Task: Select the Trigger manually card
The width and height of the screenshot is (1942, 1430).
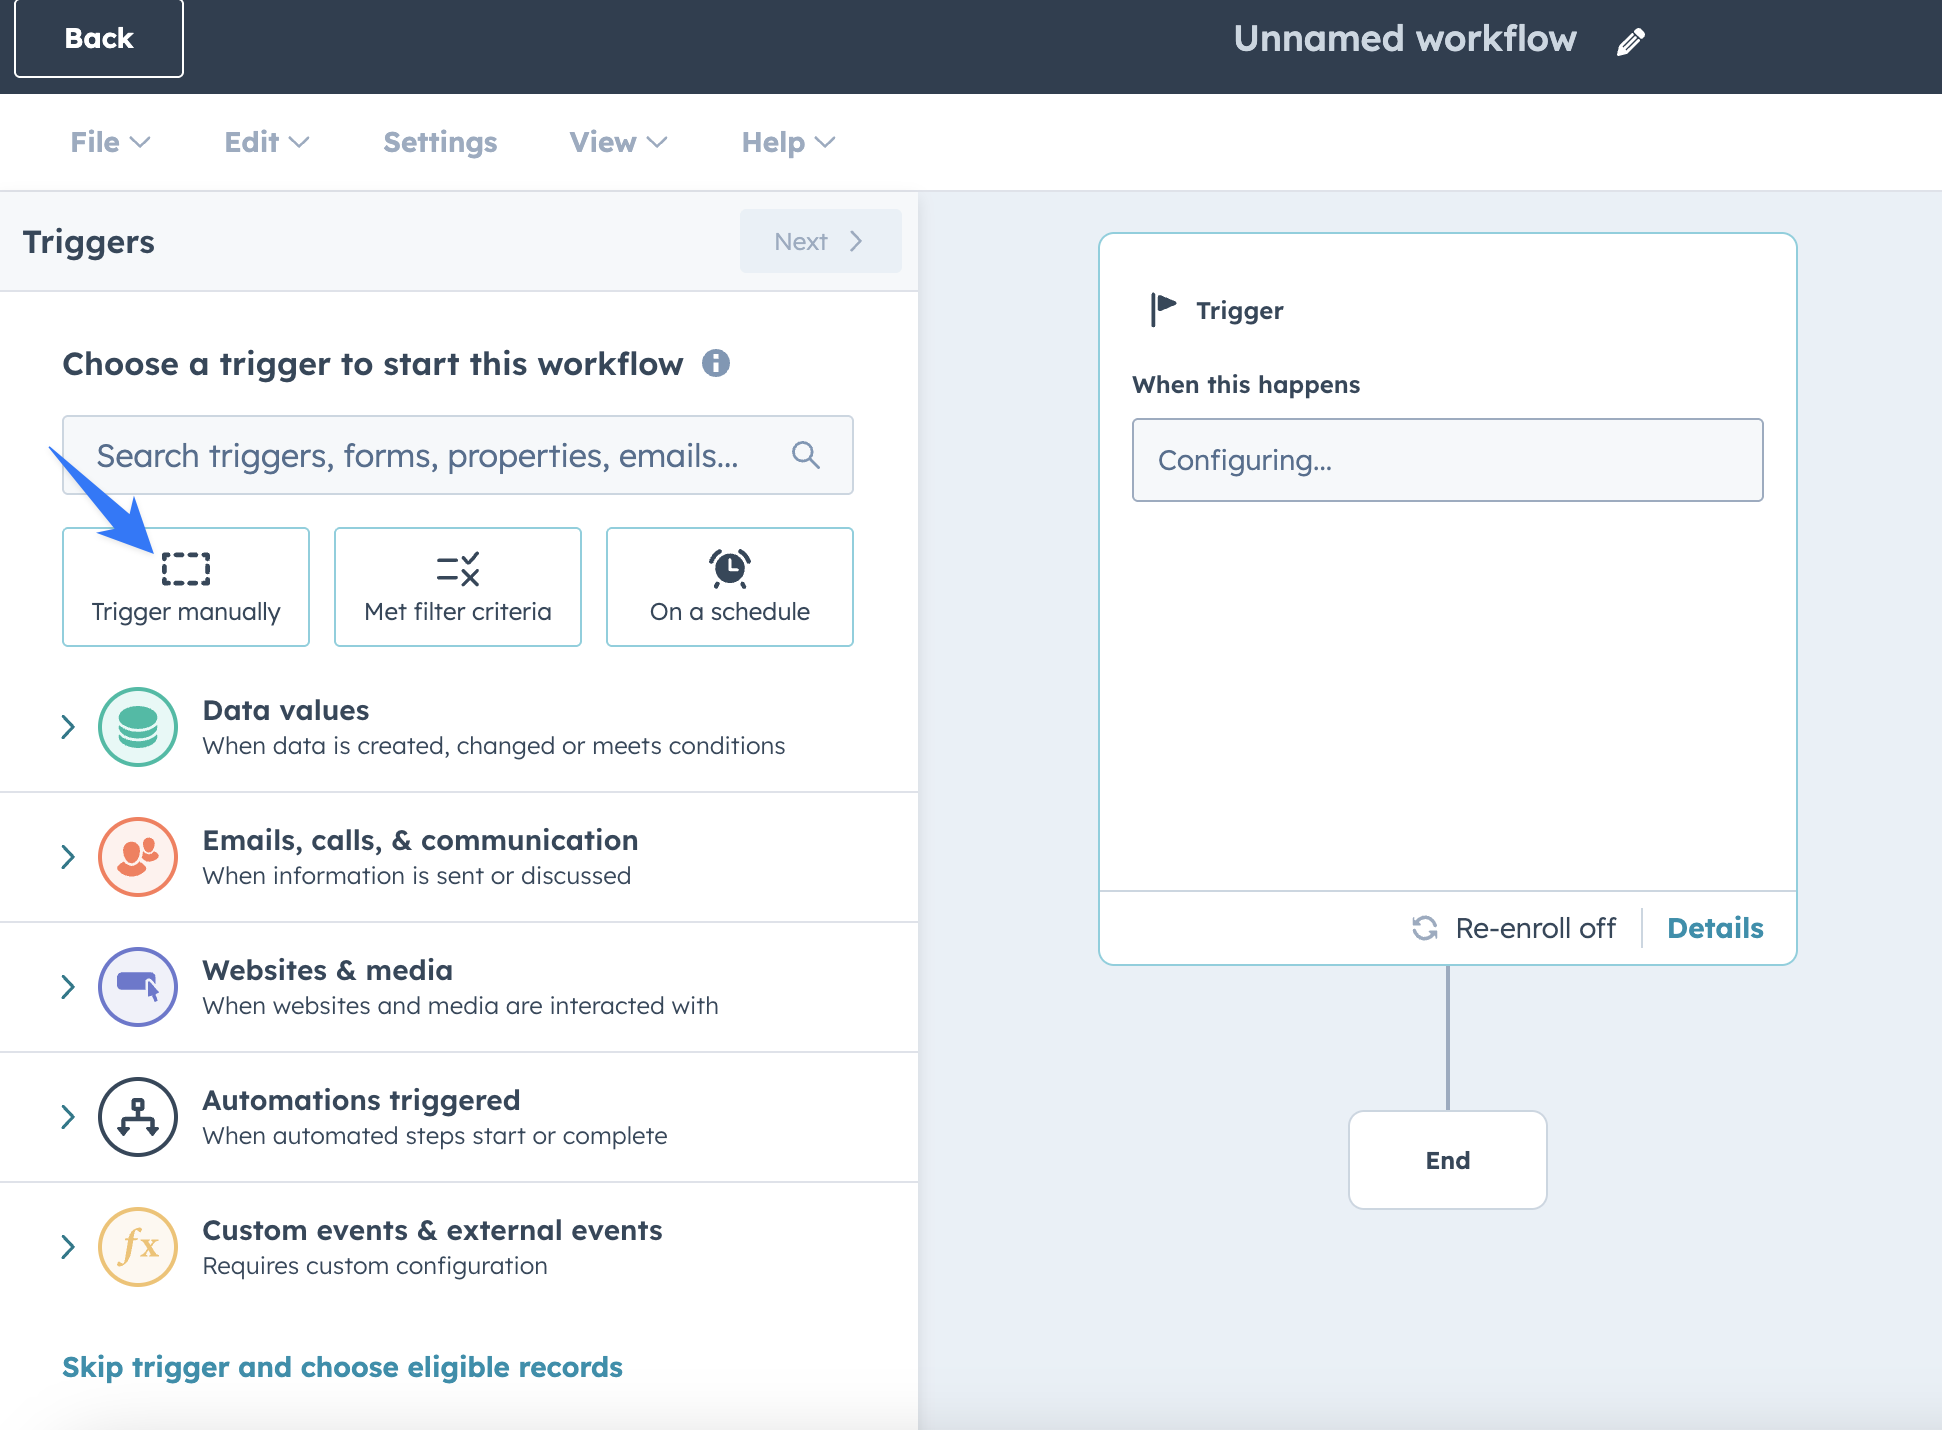Action: click(x=186, y=587)
